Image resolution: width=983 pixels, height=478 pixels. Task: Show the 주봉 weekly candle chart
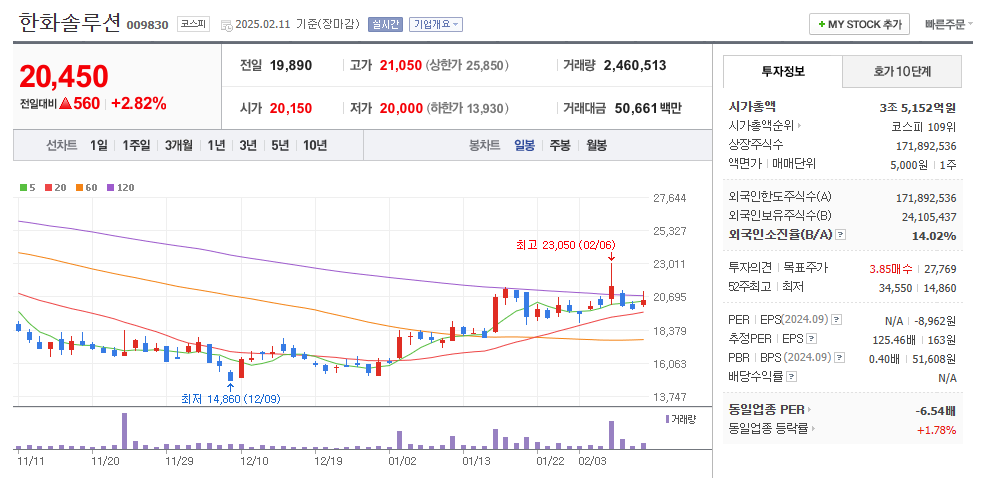click(560, 146)
